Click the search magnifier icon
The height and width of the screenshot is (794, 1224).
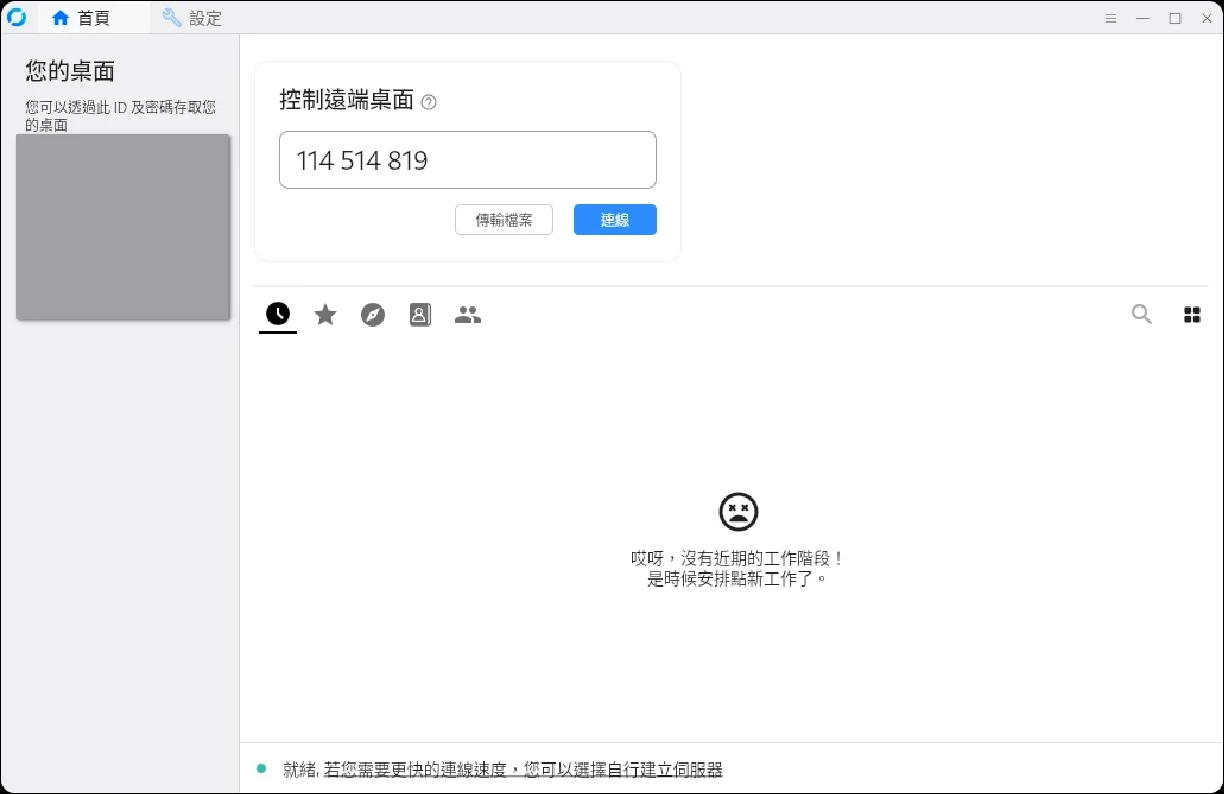pyautogui.click(x=1141, y=315)
